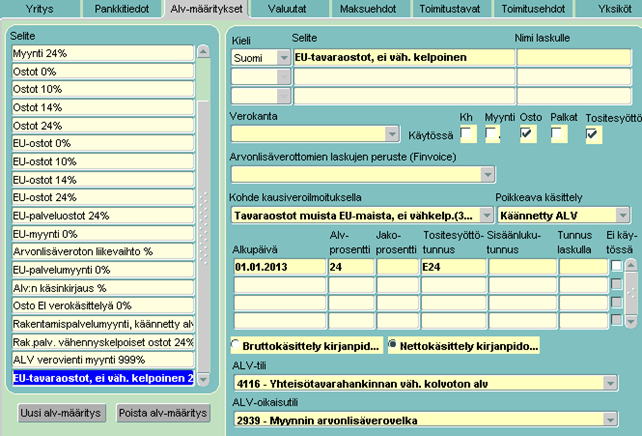Image resolution: width=642 pixels, height=436 pixels.
Task: Select Nettokäsittely kirjanpidossa radio button
Action: click(x=394, y=345)
